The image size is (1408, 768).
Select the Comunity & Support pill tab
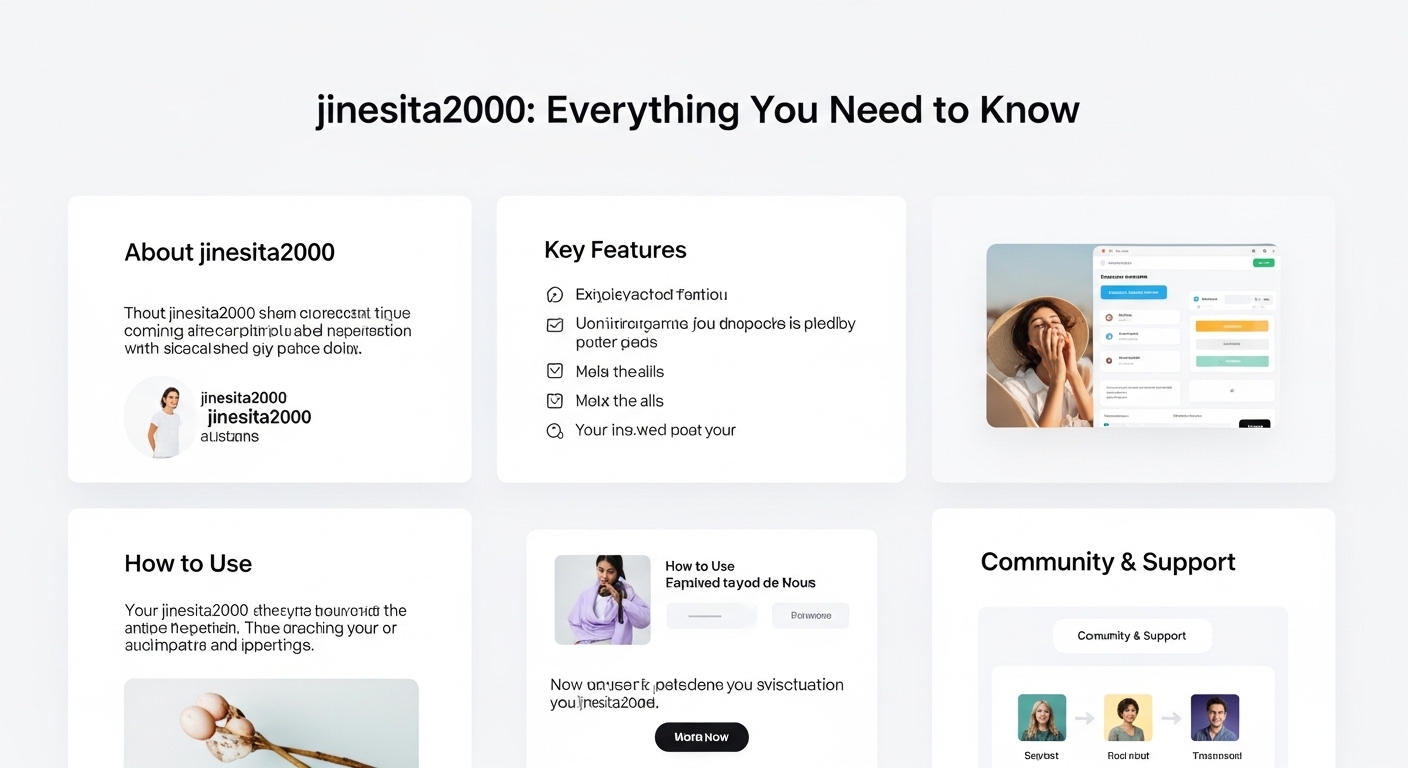(x=1132, y=635)
